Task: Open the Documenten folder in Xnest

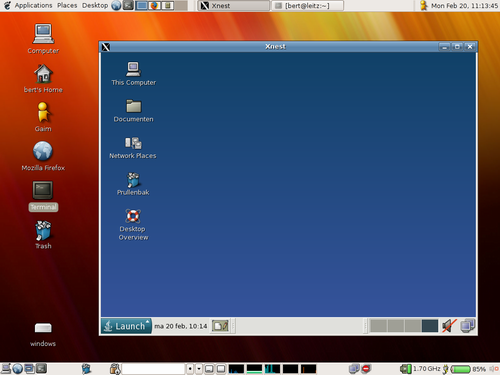Action: tap(133, 111)
